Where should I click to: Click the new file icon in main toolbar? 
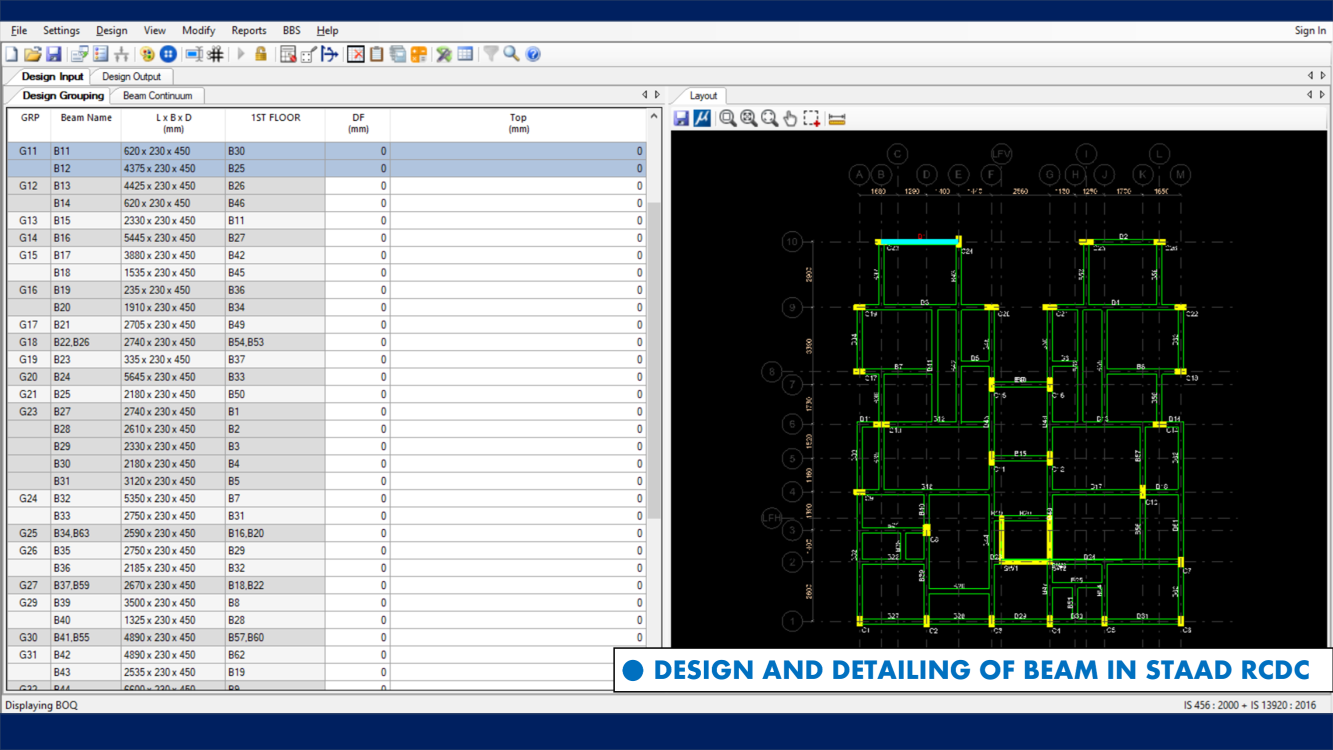(12, 54)
